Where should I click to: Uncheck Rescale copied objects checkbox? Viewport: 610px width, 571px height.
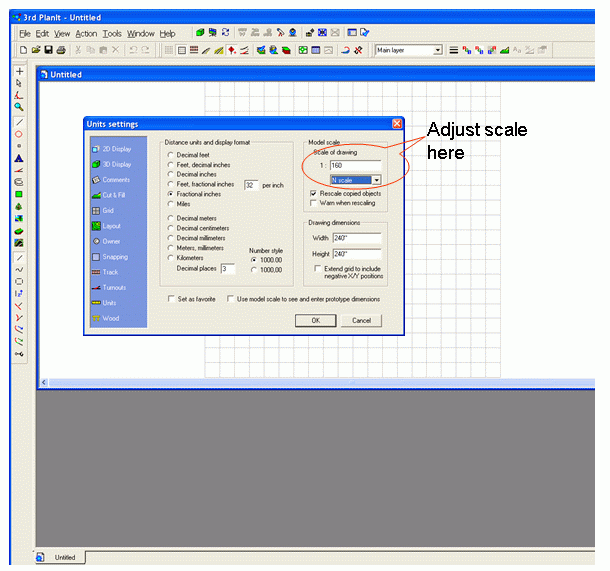coord(314,193)
